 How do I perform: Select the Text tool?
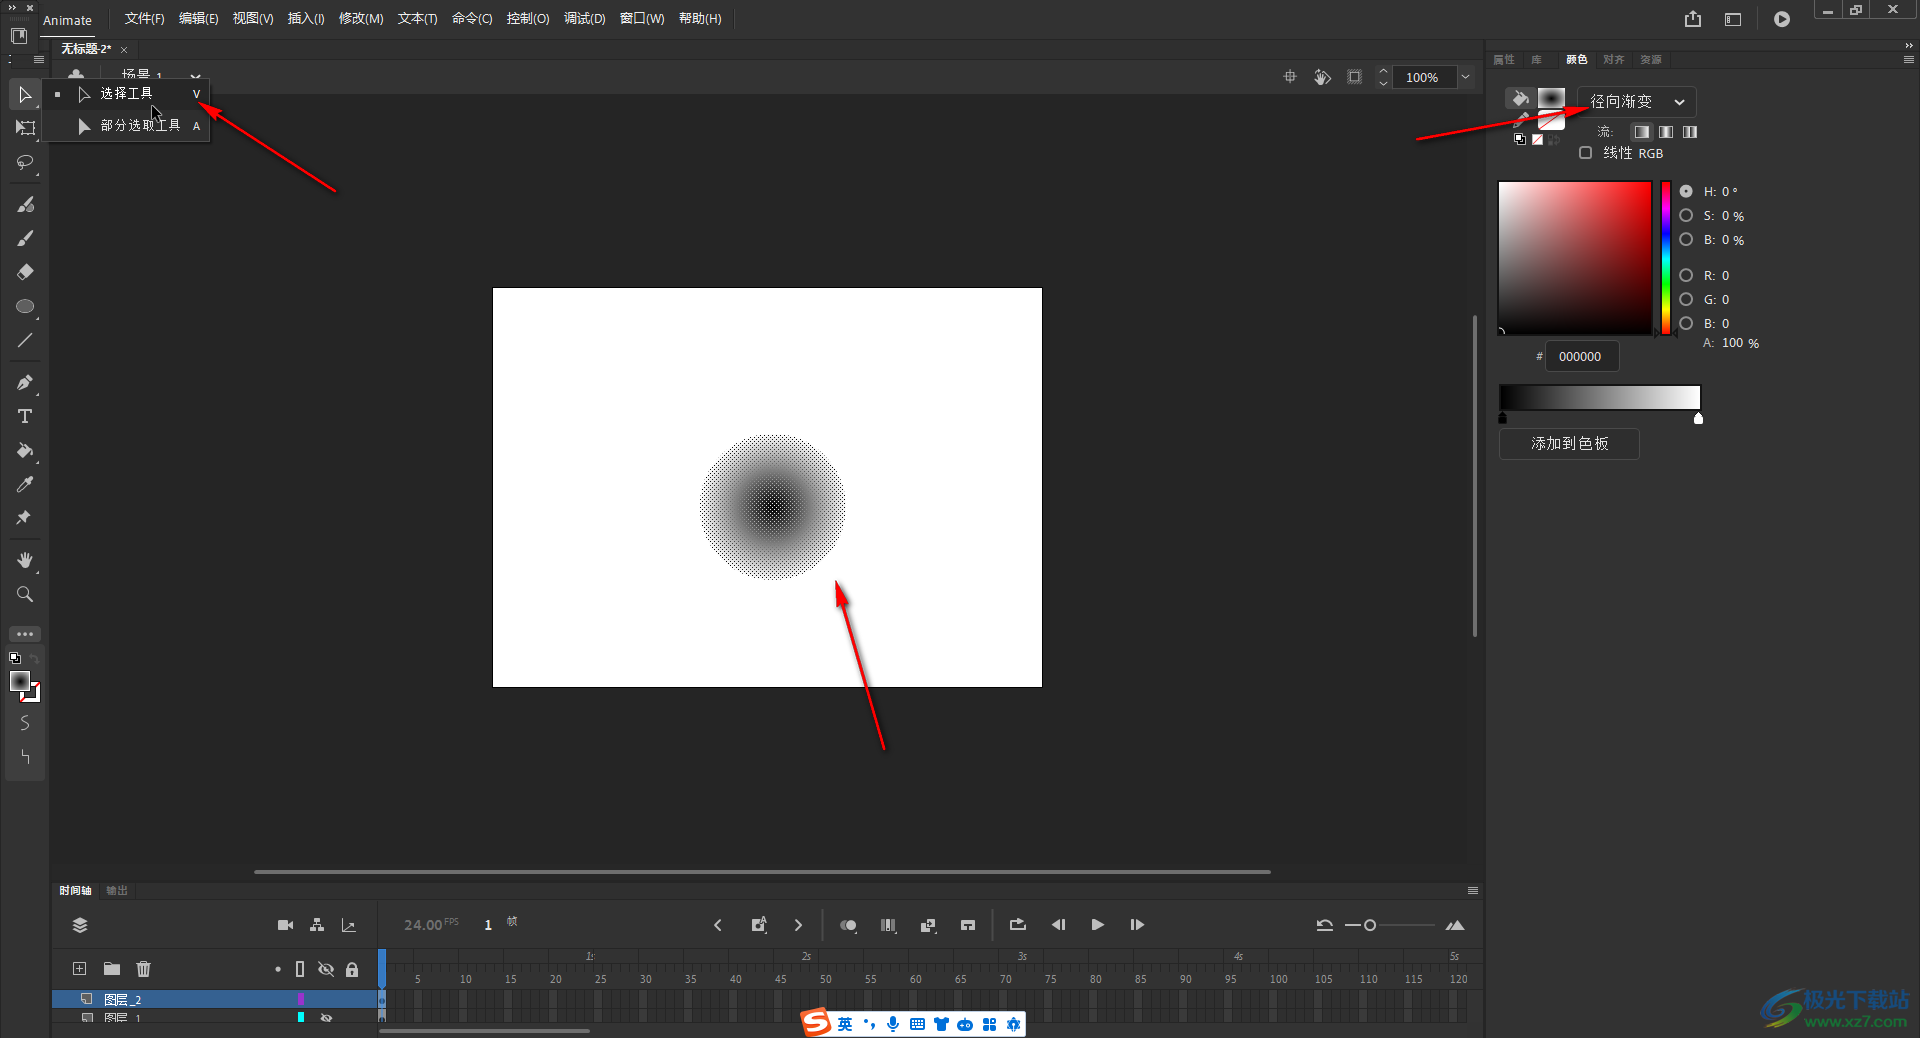[x=25, y=416]
